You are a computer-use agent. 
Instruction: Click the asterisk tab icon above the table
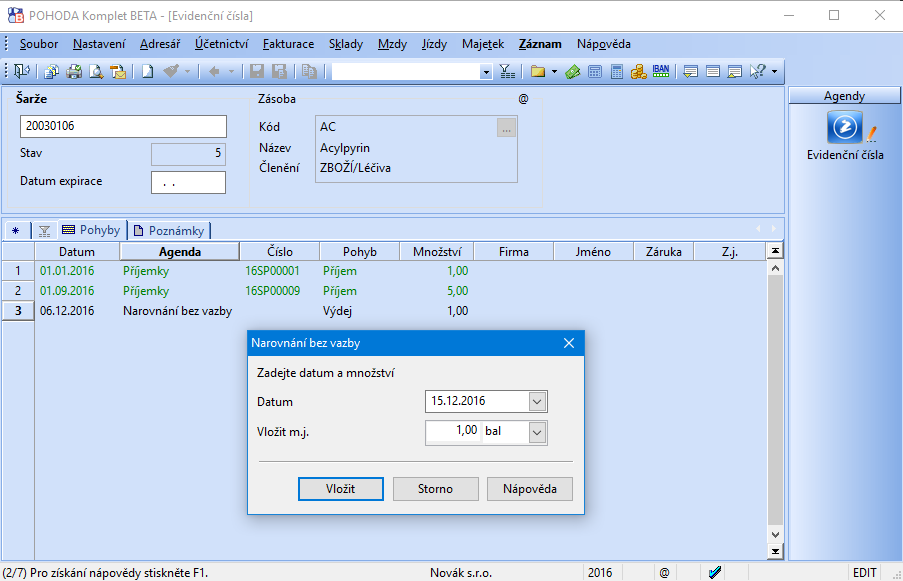point(16,231)
